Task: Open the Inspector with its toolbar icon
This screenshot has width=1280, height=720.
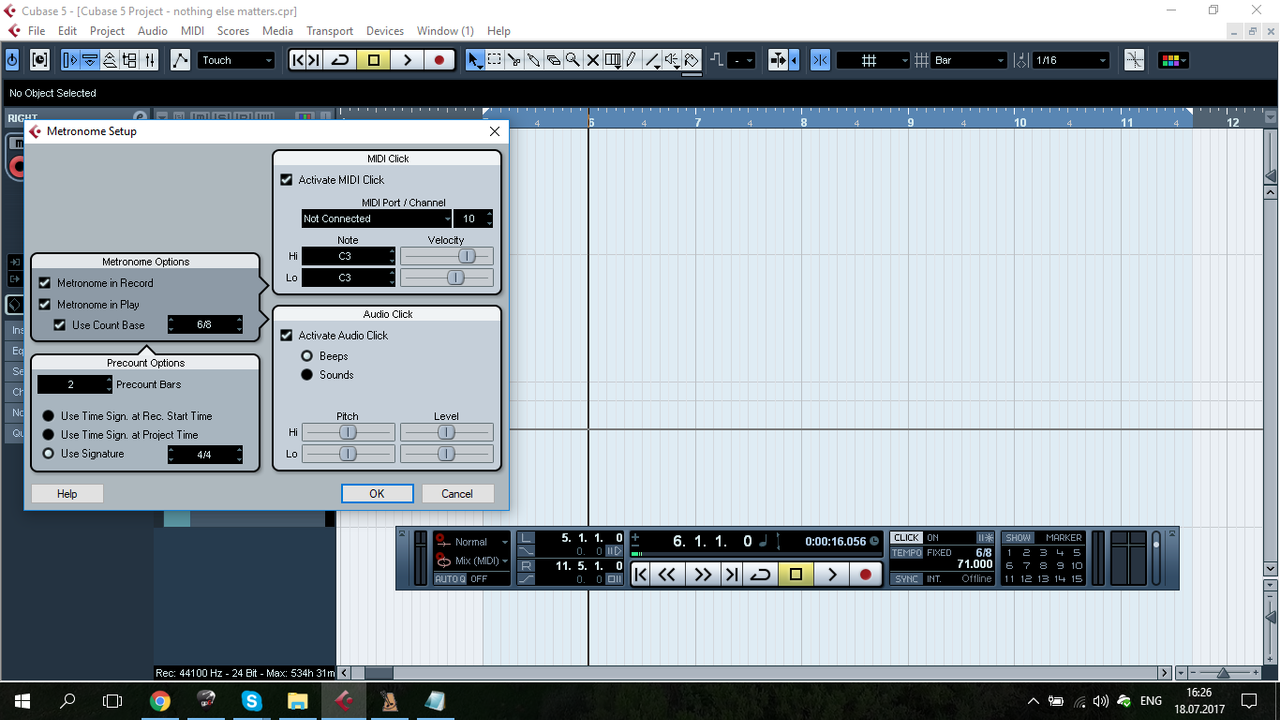Action: 70,60
